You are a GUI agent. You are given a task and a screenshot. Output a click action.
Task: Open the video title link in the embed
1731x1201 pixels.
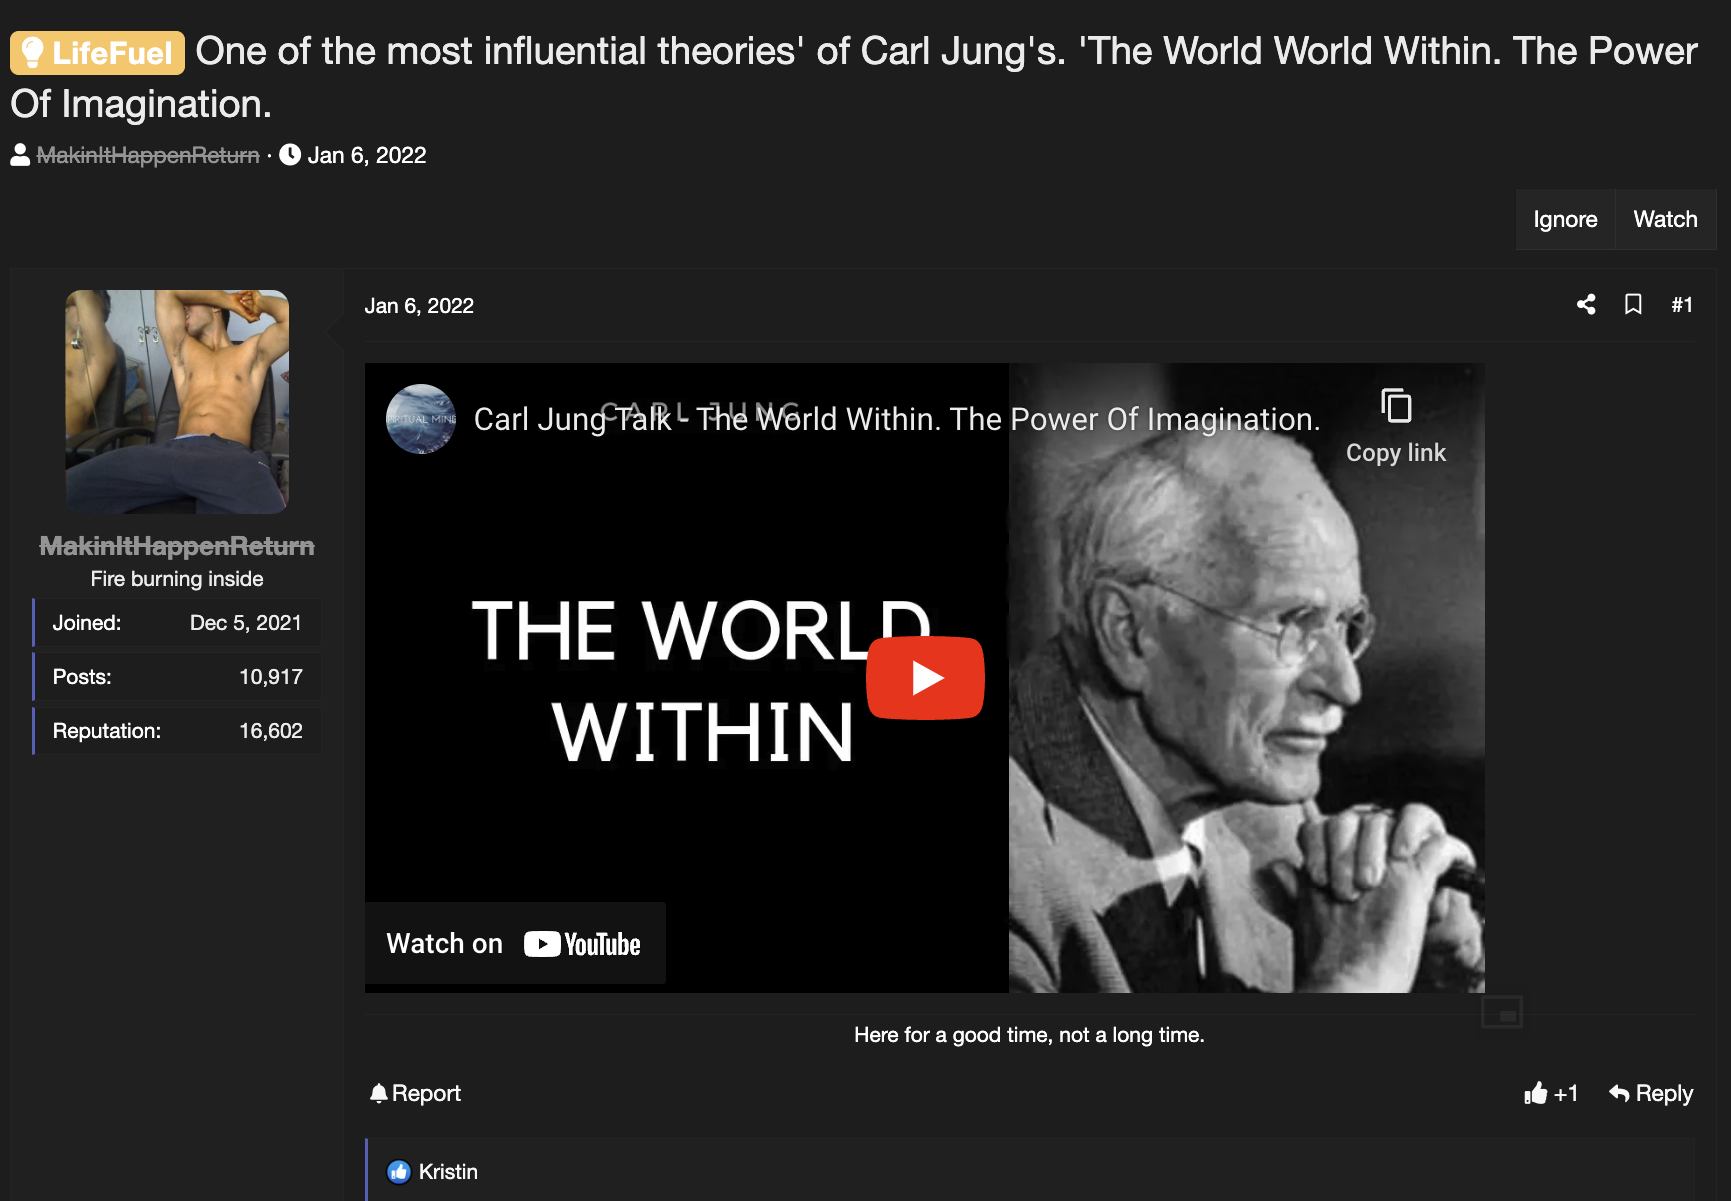897,419
